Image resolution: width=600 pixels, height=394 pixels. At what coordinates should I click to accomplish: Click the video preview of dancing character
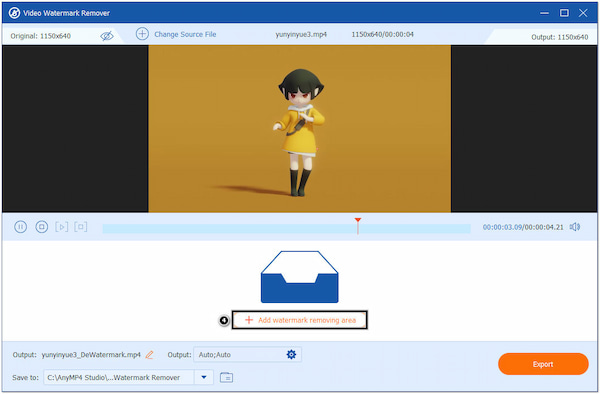point(300,129)
